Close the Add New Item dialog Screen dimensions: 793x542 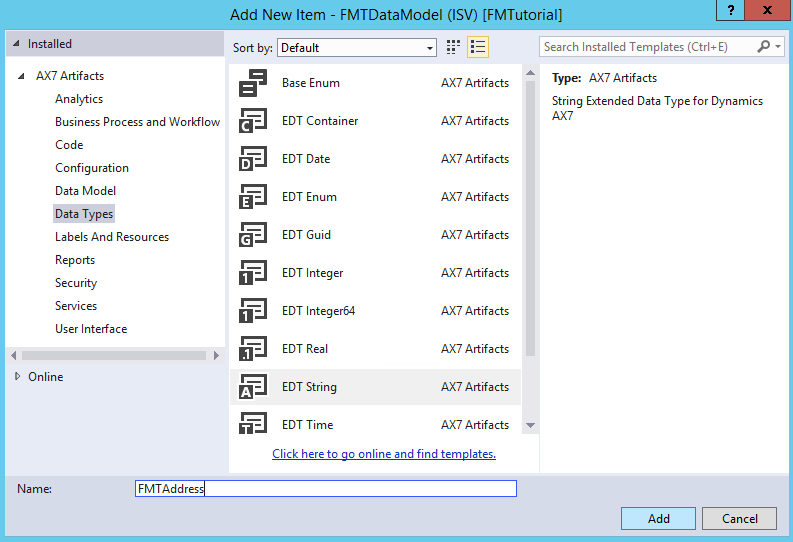[767, 10]
